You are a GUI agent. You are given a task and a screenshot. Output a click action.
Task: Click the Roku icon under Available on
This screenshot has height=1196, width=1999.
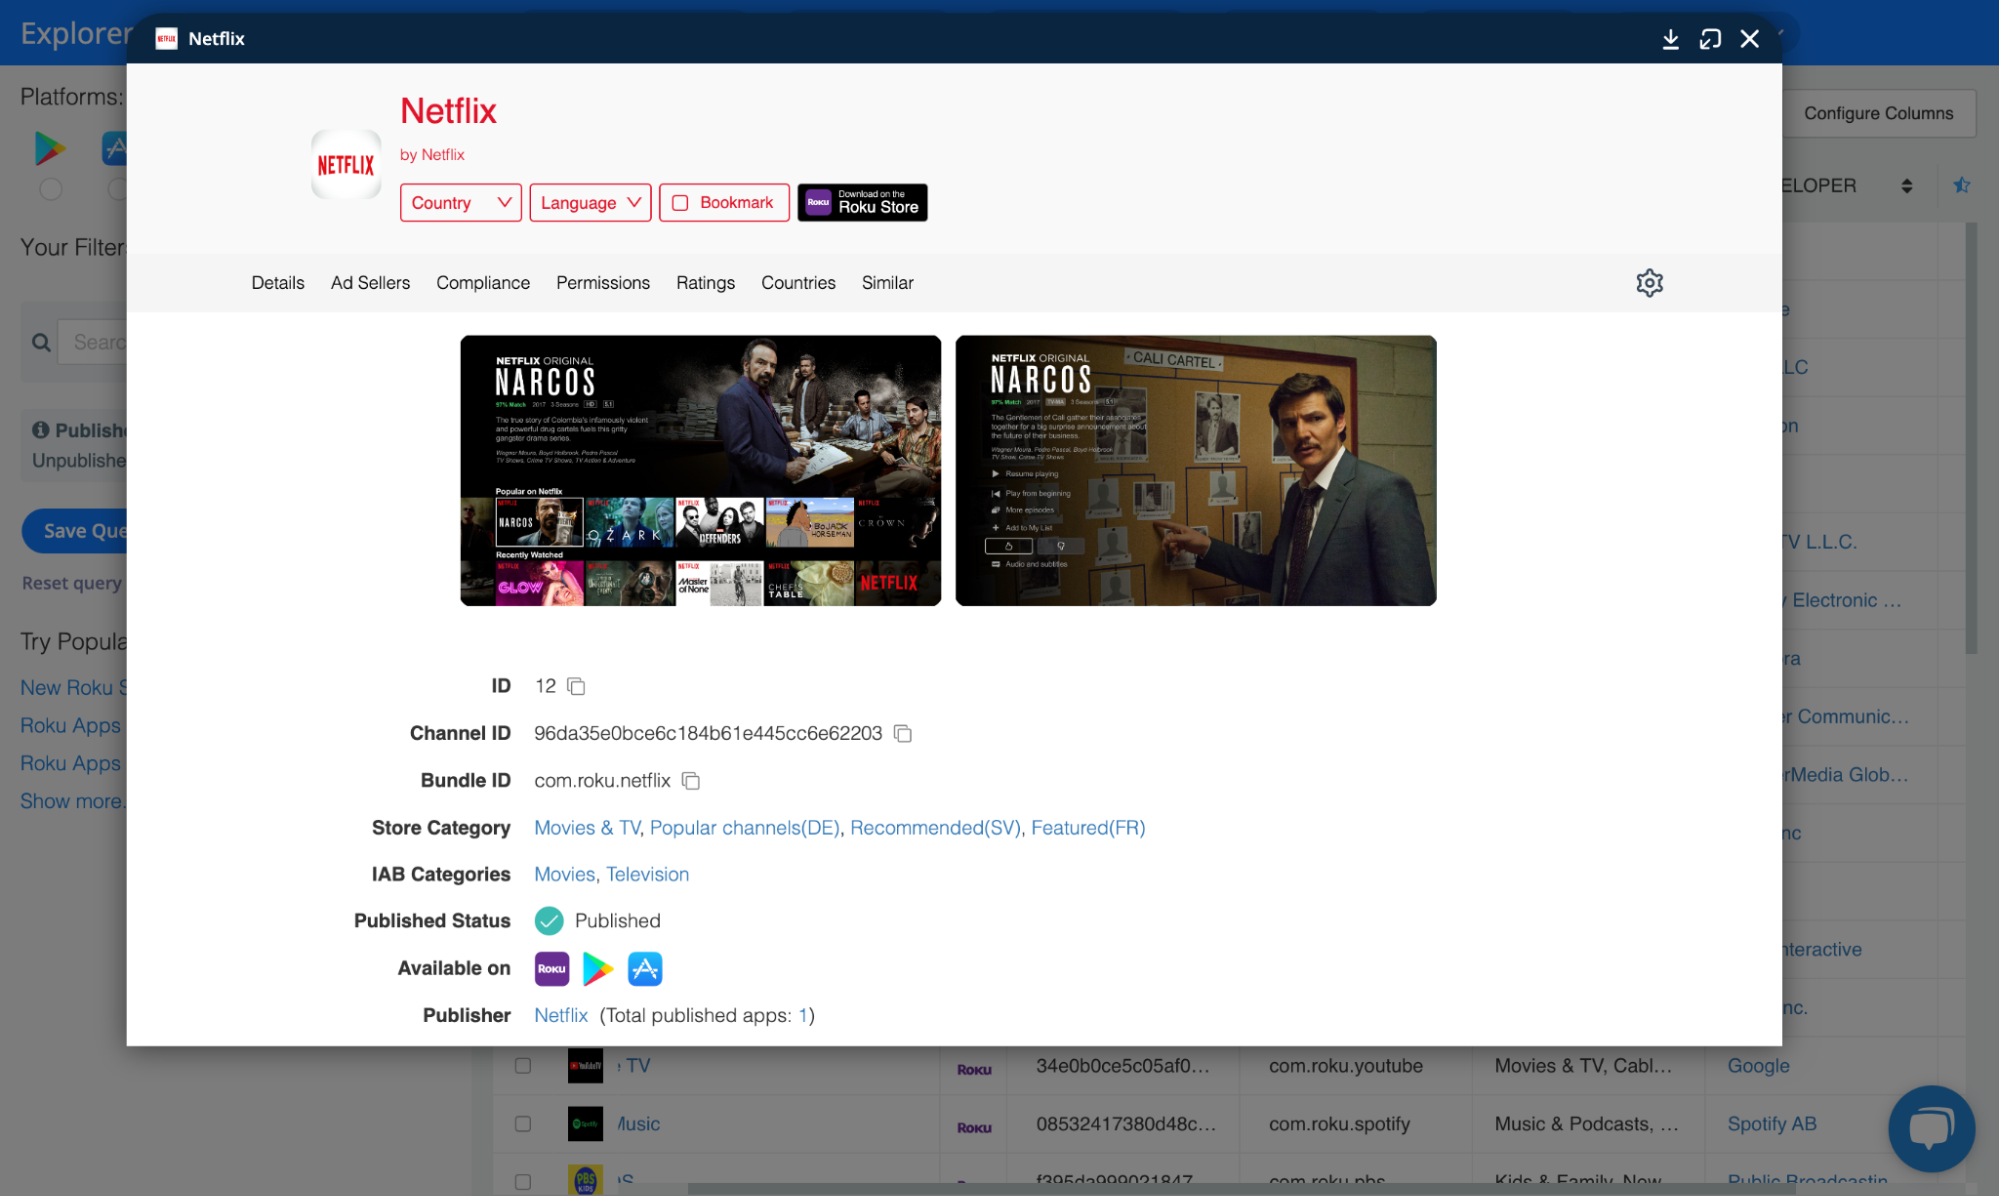tap(551, 968)
